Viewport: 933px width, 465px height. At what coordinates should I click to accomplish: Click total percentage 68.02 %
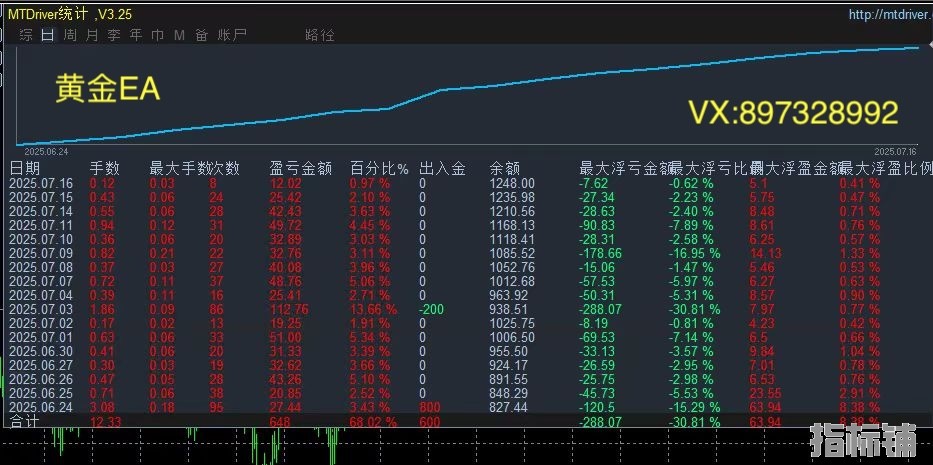(373, 422)
